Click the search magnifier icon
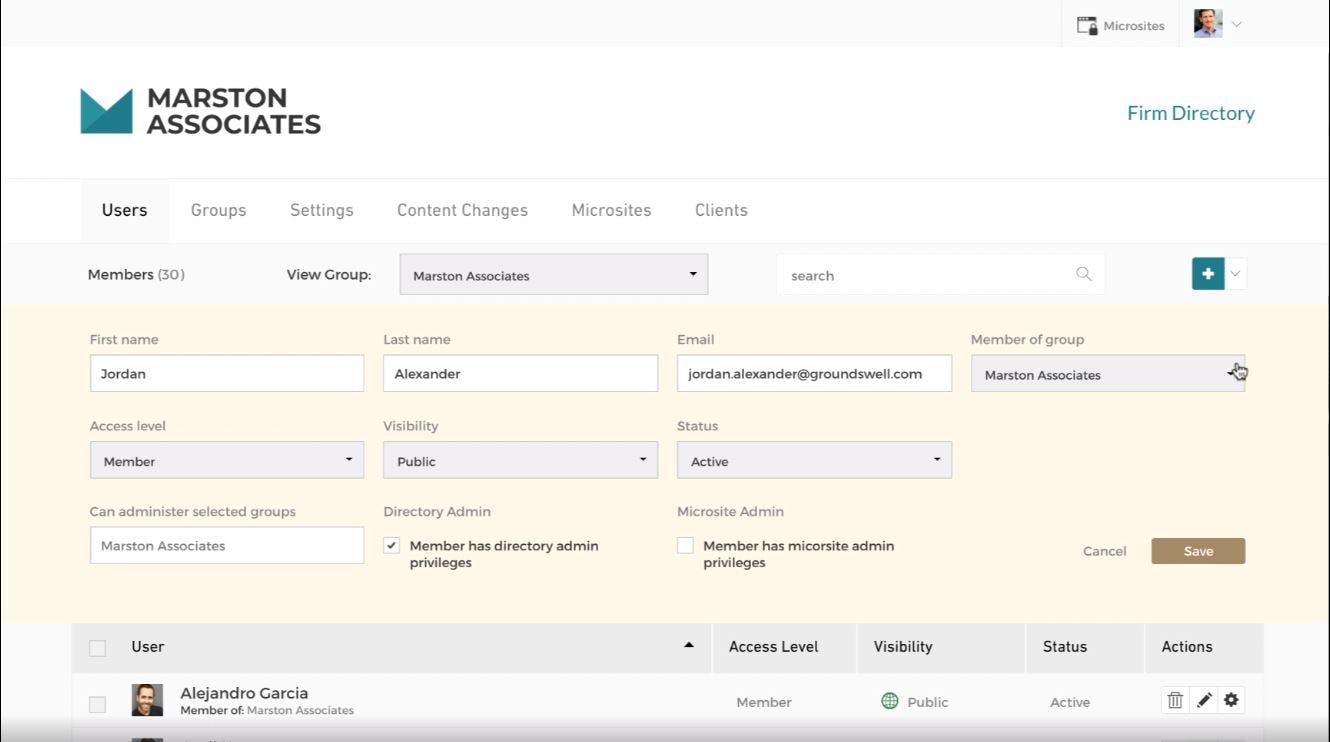 1083,273
